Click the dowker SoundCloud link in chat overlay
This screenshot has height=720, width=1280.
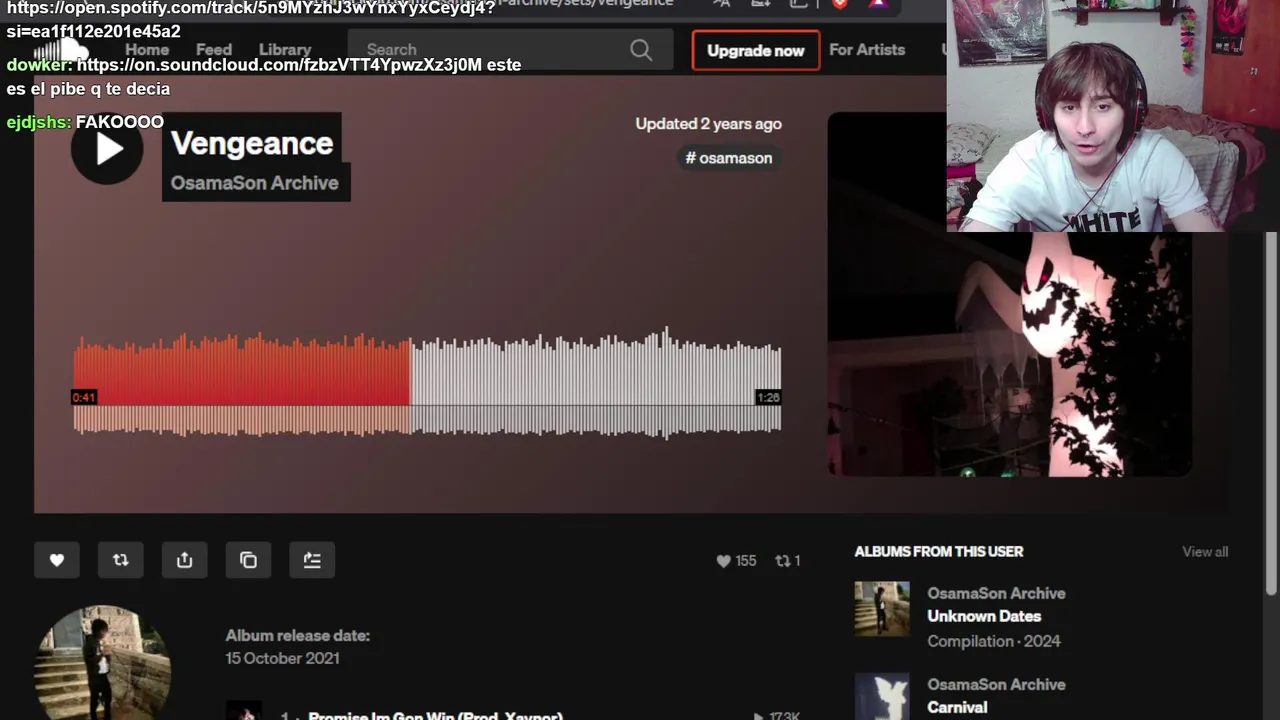[x=279, y=65]
